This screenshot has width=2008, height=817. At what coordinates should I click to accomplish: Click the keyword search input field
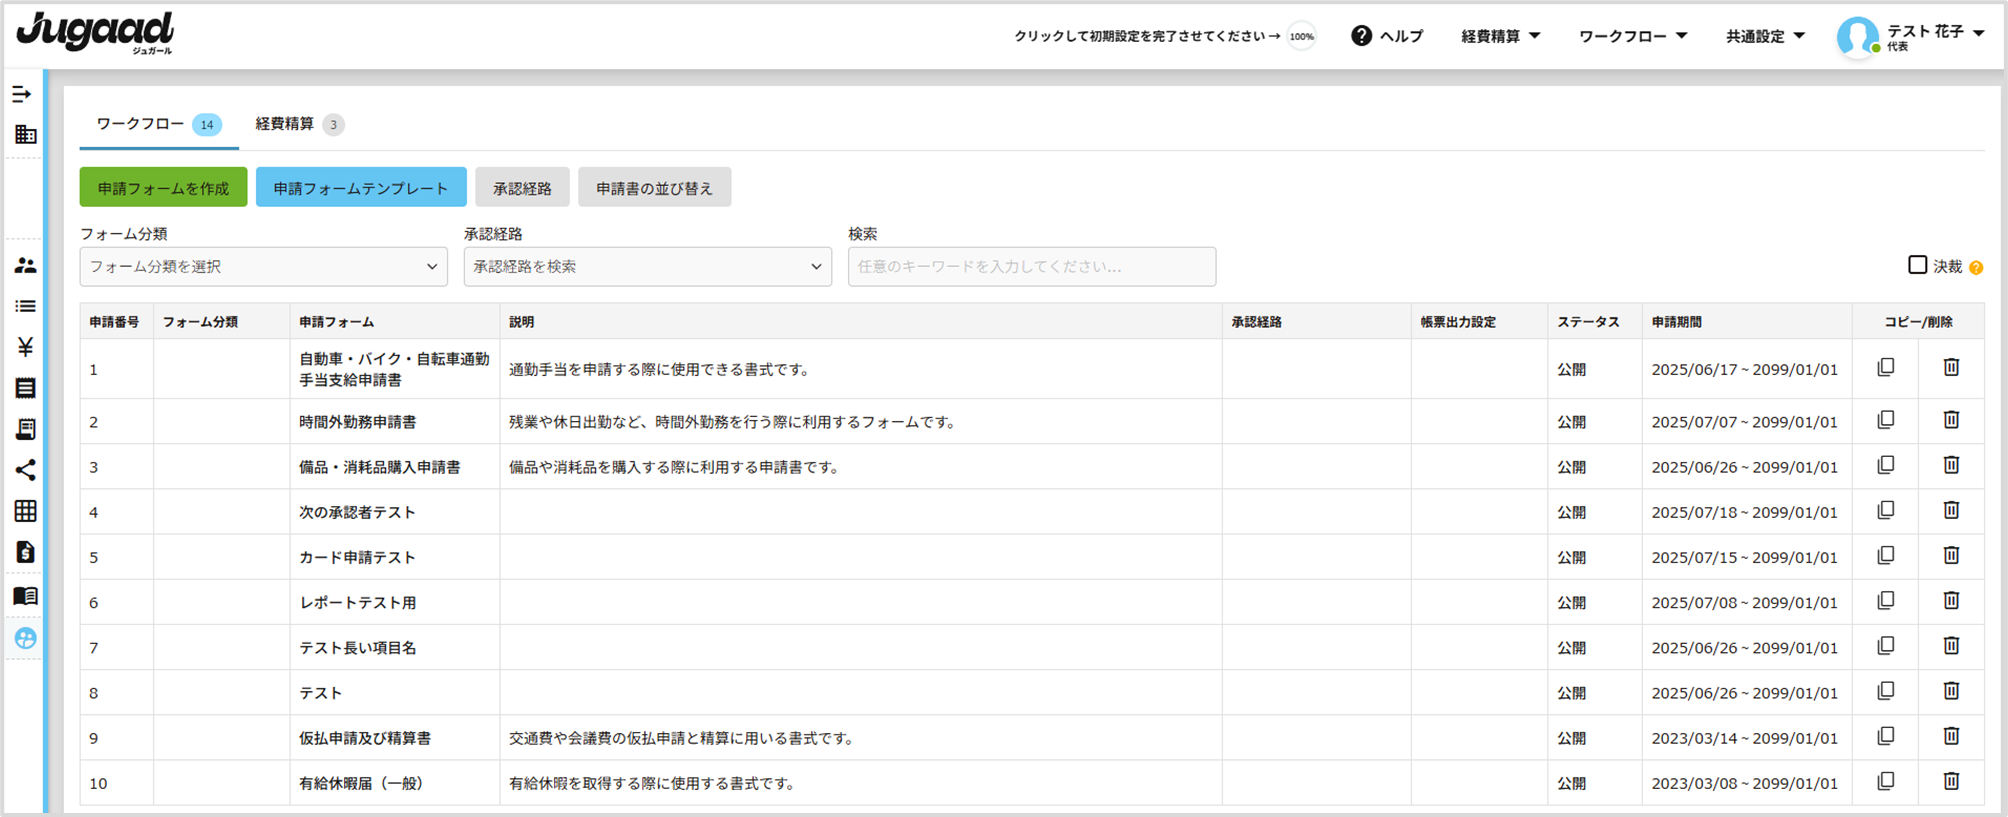tap(1032, 267)
